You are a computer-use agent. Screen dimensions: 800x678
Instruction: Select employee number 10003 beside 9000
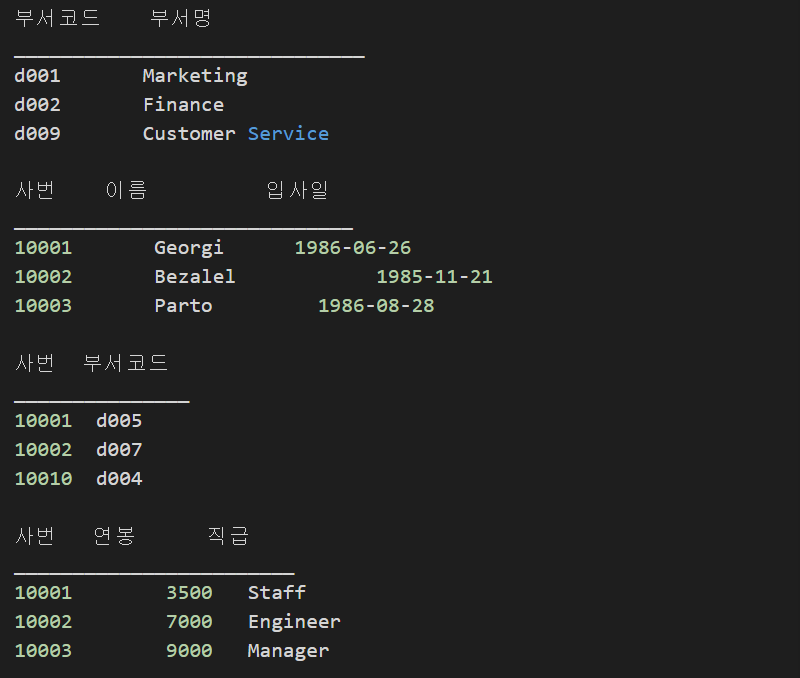[43, 651]
